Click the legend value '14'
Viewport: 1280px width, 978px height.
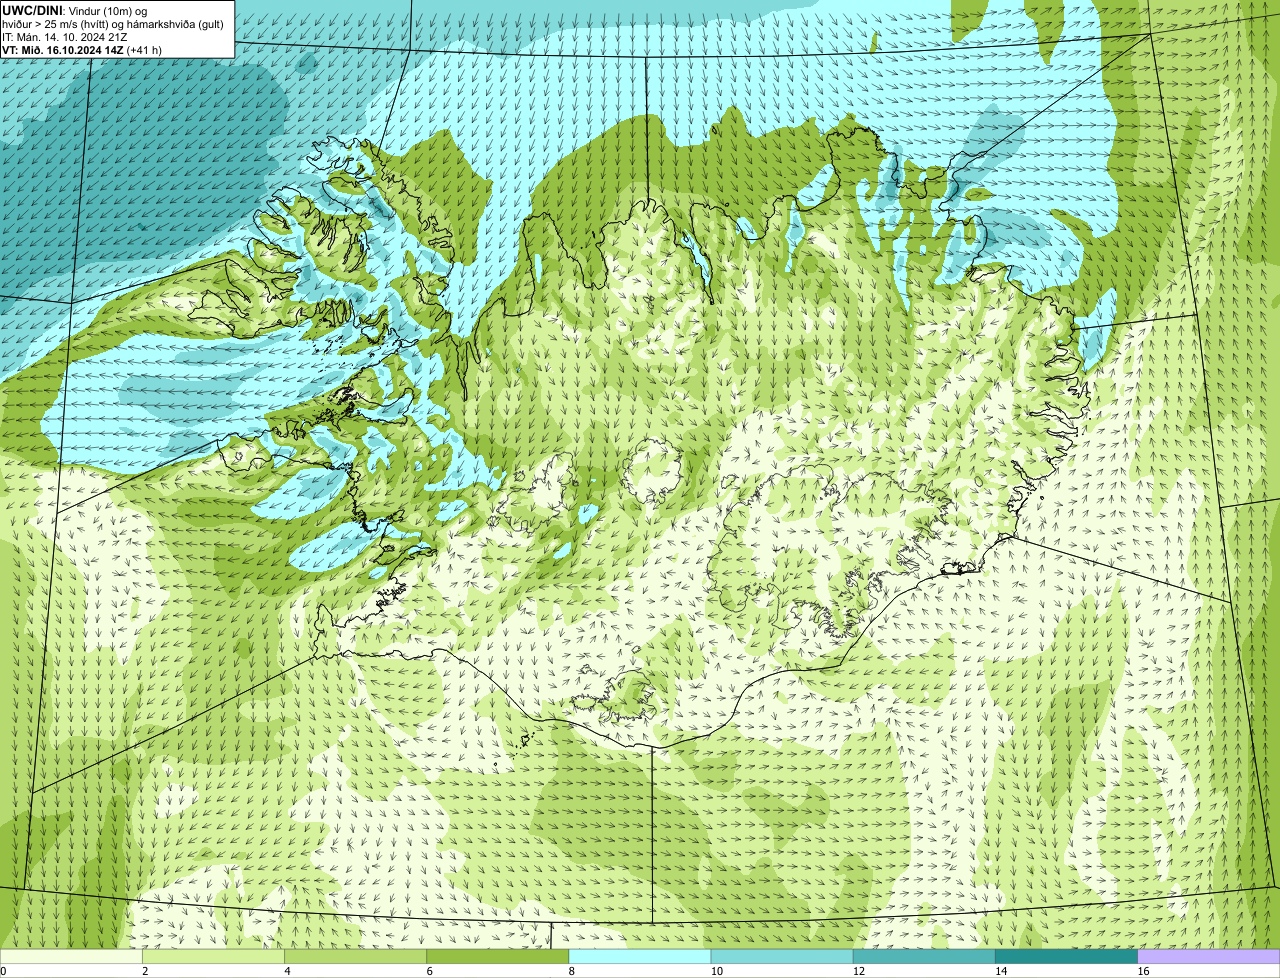click(x=1001, y=971)
